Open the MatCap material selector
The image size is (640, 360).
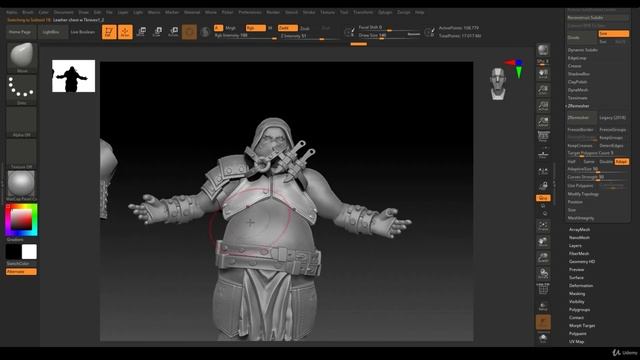[x=22, y=186]
